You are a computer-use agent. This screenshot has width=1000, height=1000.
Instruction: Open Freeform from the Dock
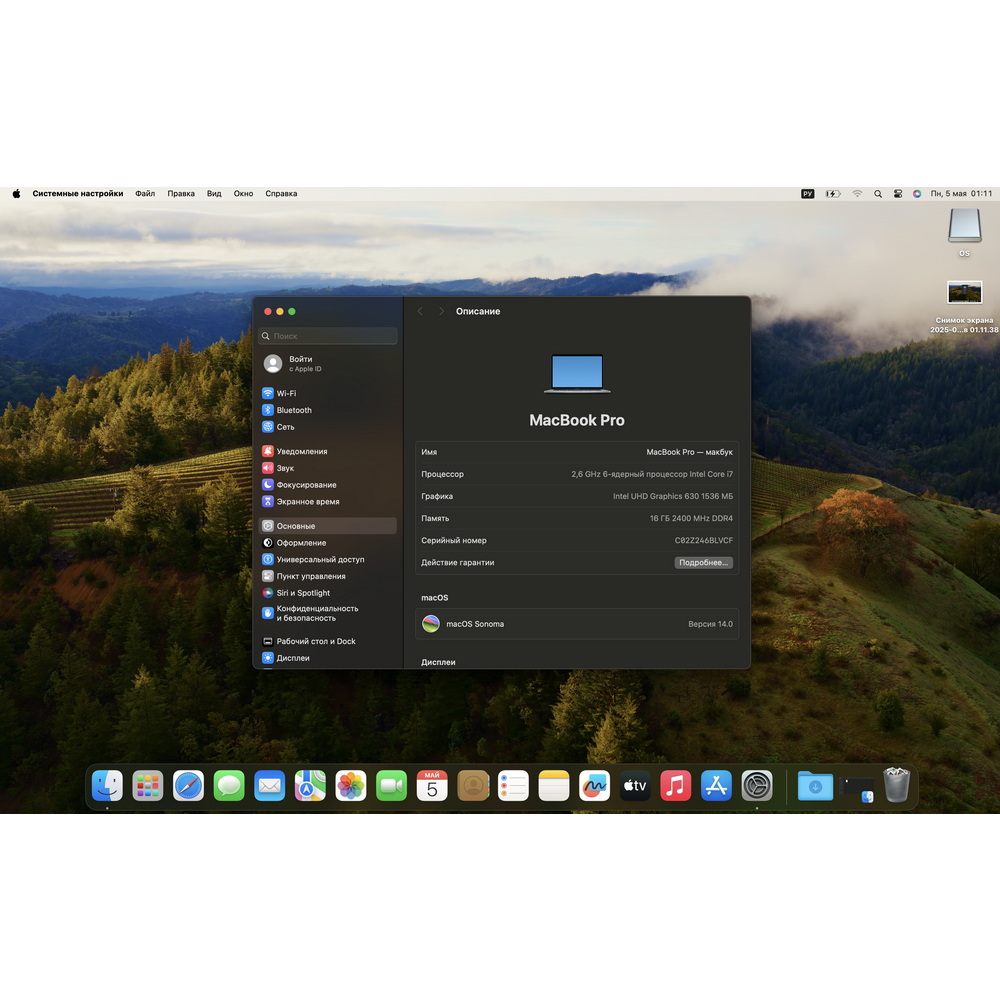(x=594, y=786)
